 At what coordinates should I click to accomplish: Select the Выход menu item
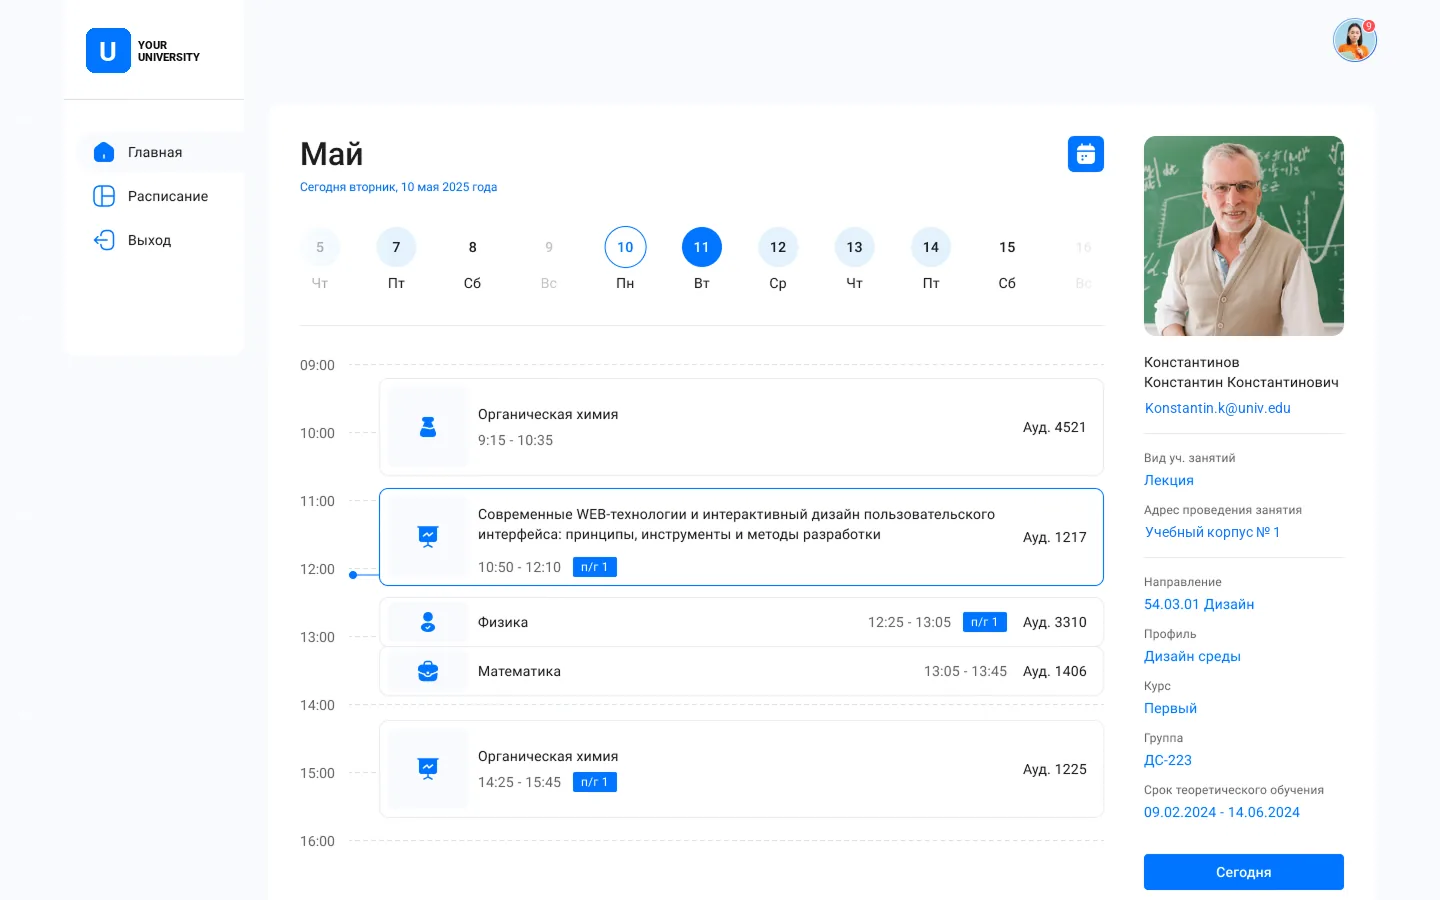161,240
